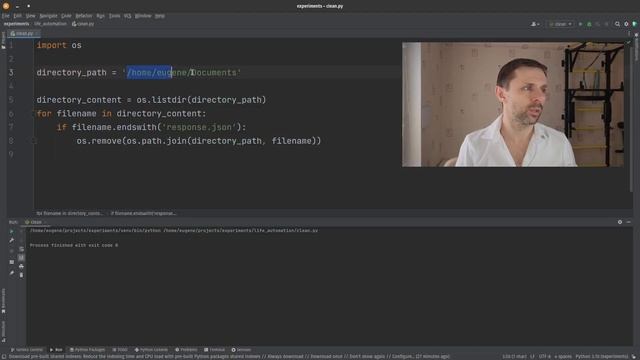Click the print icon in Run console
This screenshot has width=640, height=360.
[21, 267]
